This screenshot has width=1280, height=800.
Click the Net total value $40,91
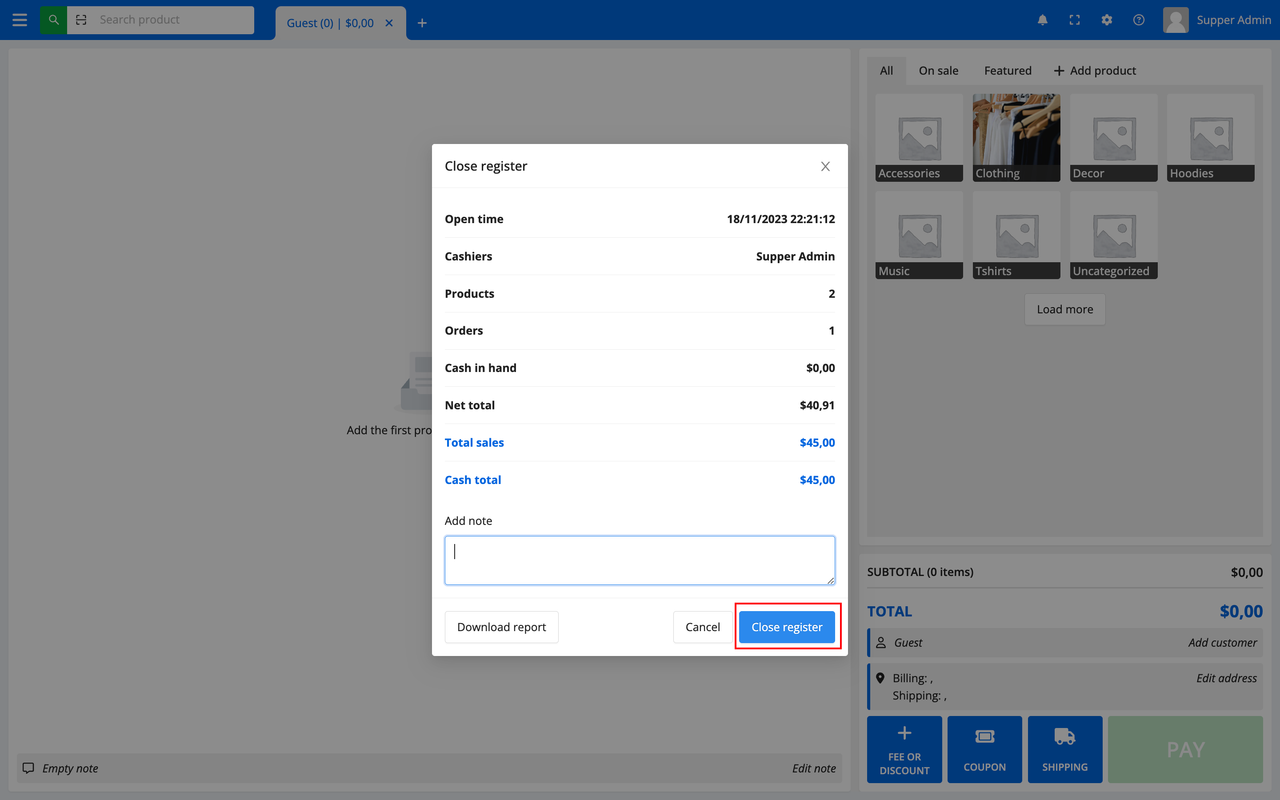pyautogui.click(x=817, y=405)
